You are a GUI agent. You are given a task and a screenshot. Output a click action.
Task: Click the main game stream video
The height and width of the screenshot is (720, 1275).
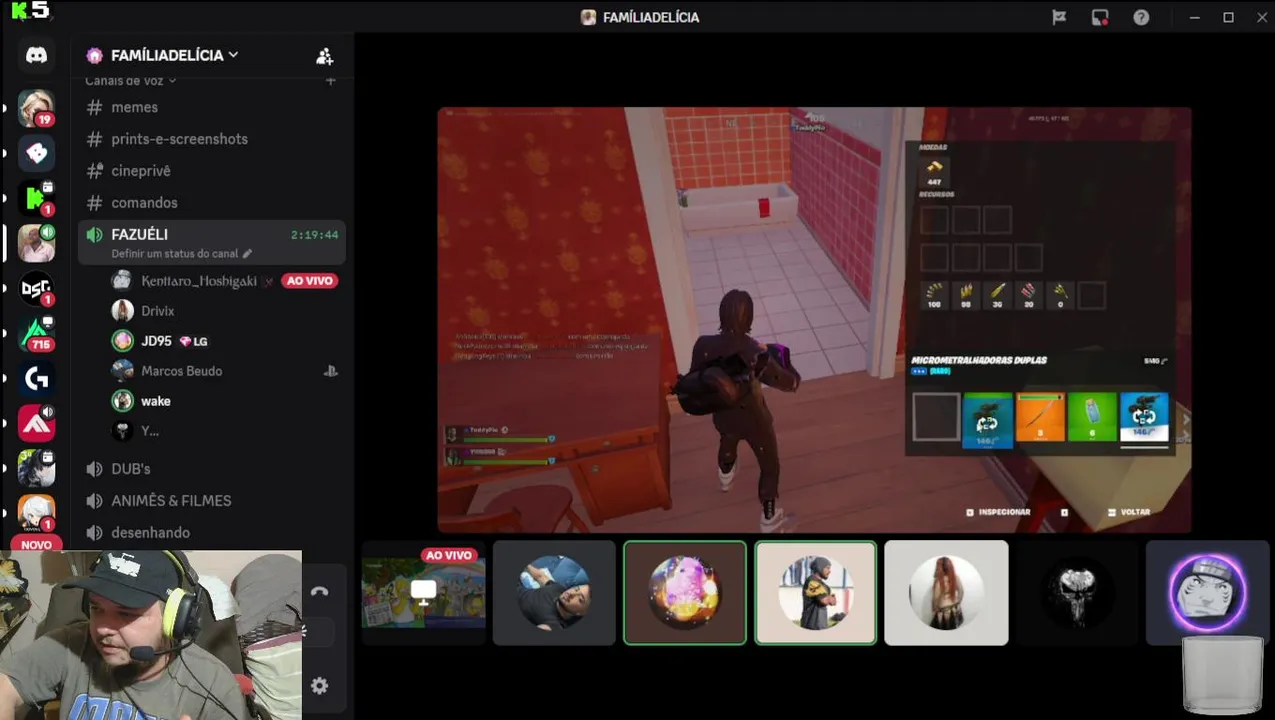pos(814,320)
